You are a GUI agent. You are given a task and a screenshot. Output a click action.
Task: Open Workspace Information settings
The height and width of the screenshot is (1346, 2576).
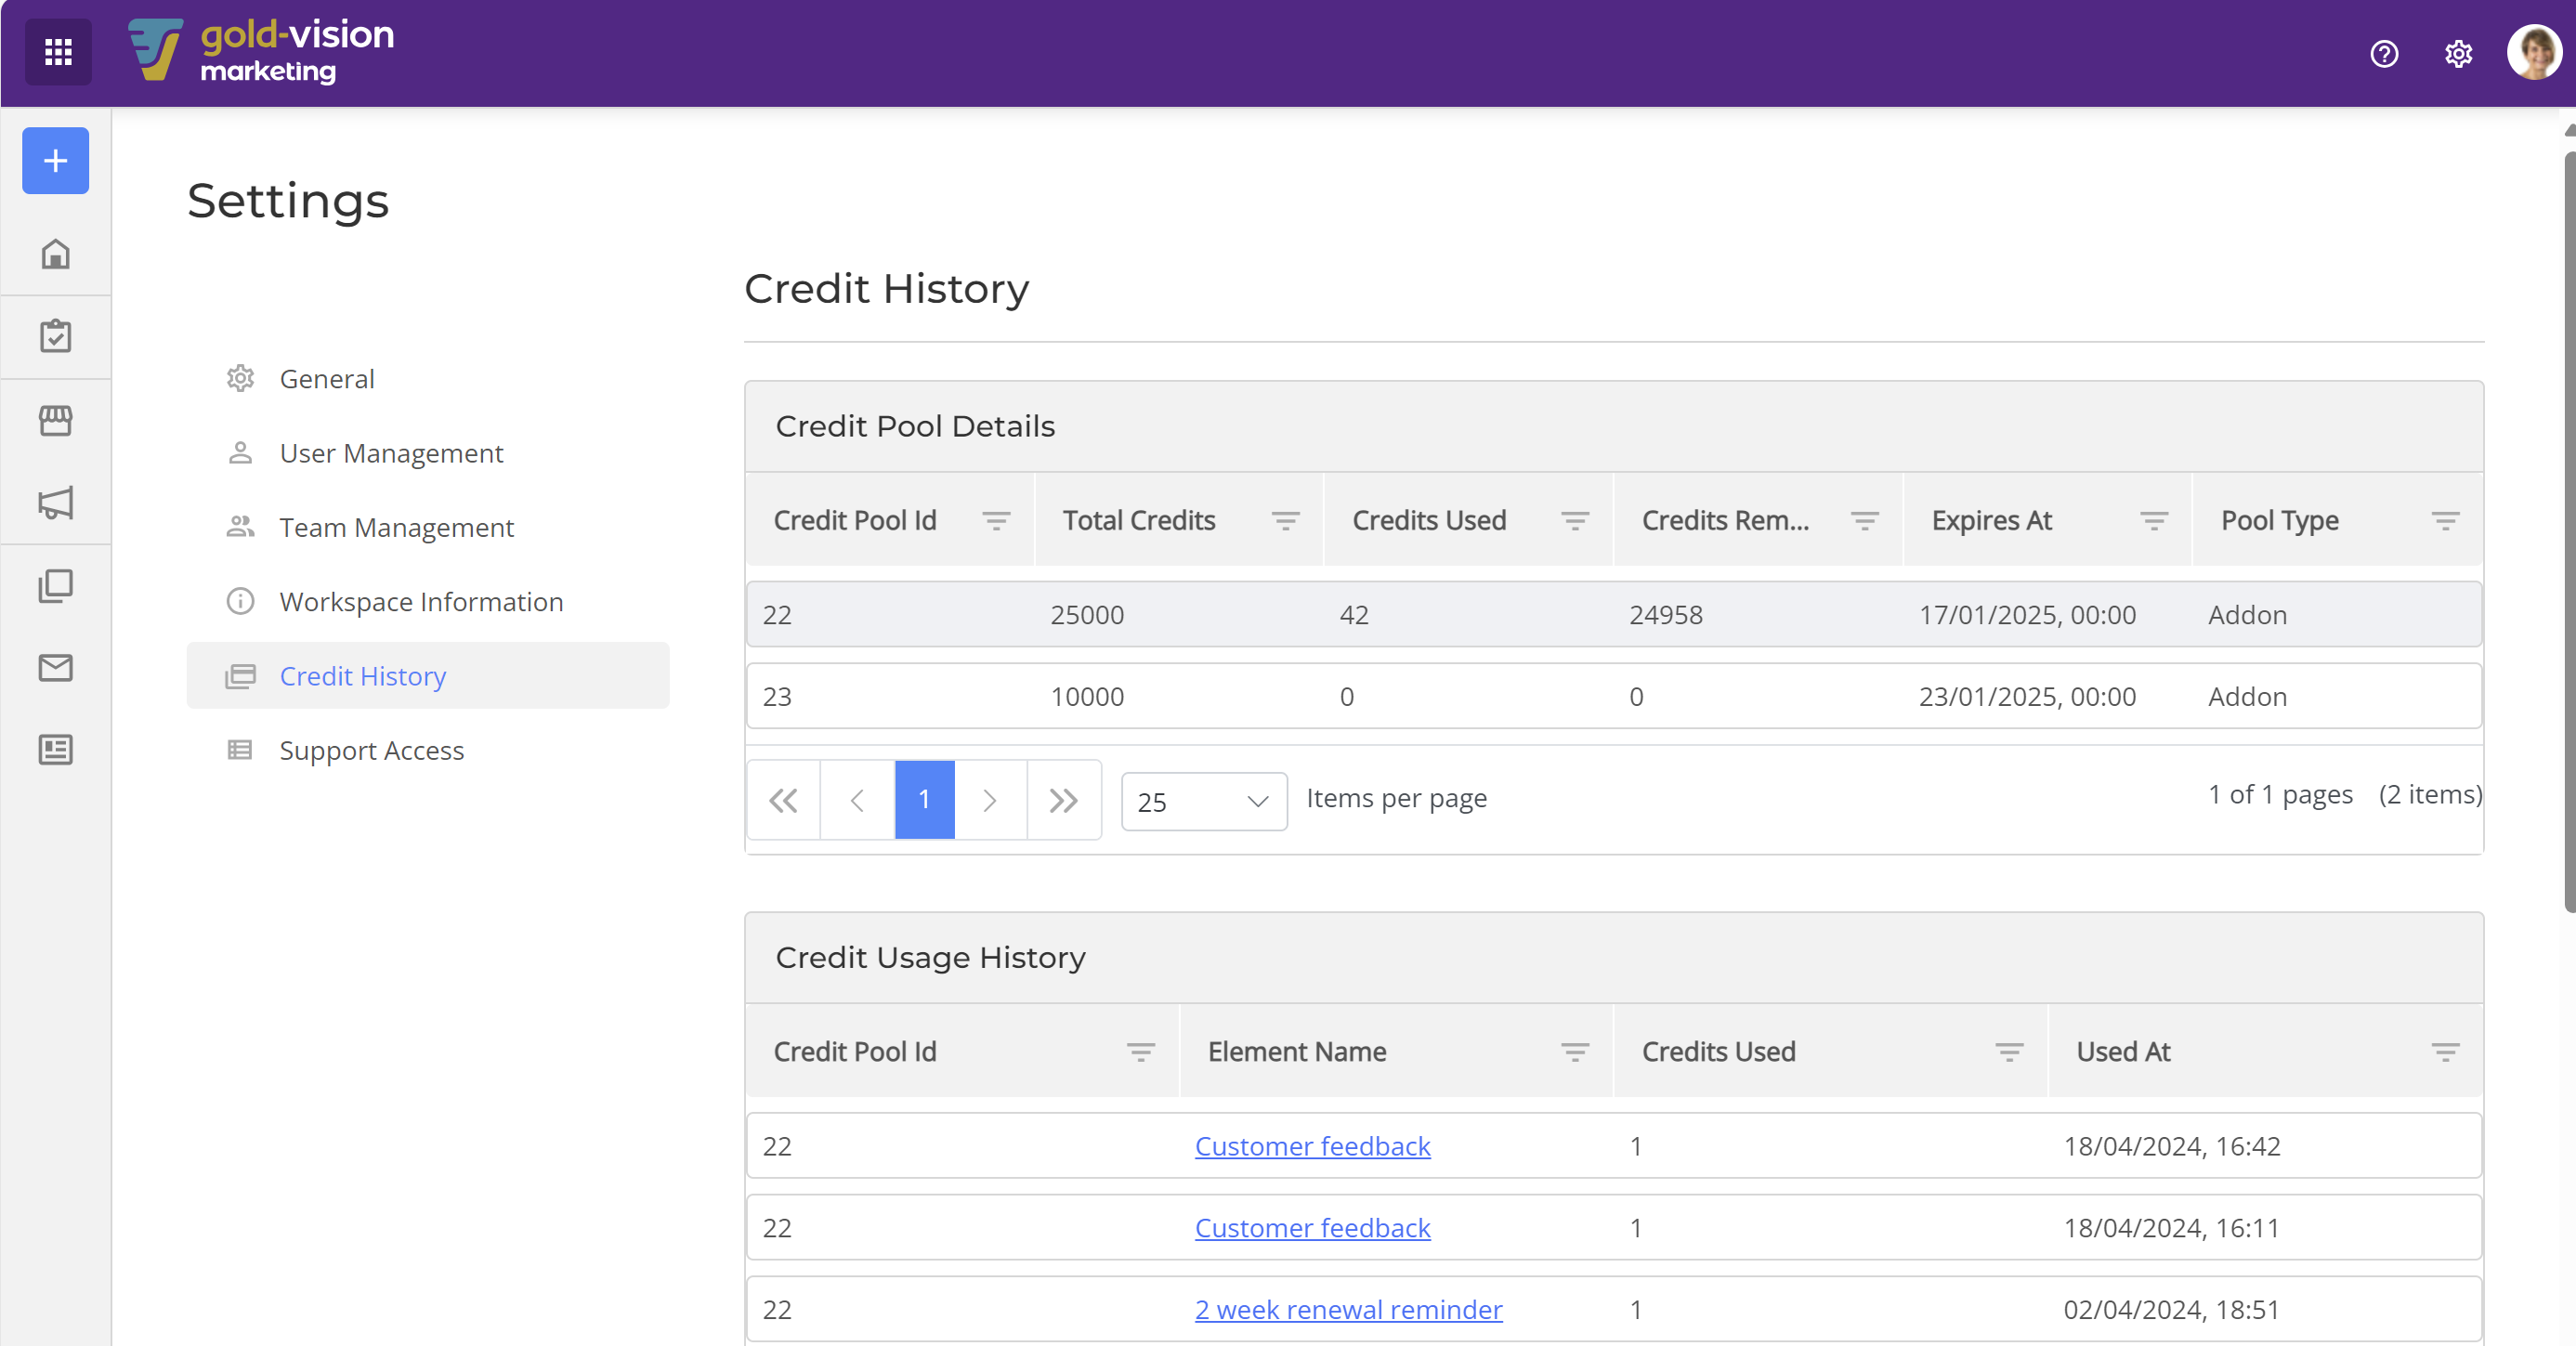(428, 601)
